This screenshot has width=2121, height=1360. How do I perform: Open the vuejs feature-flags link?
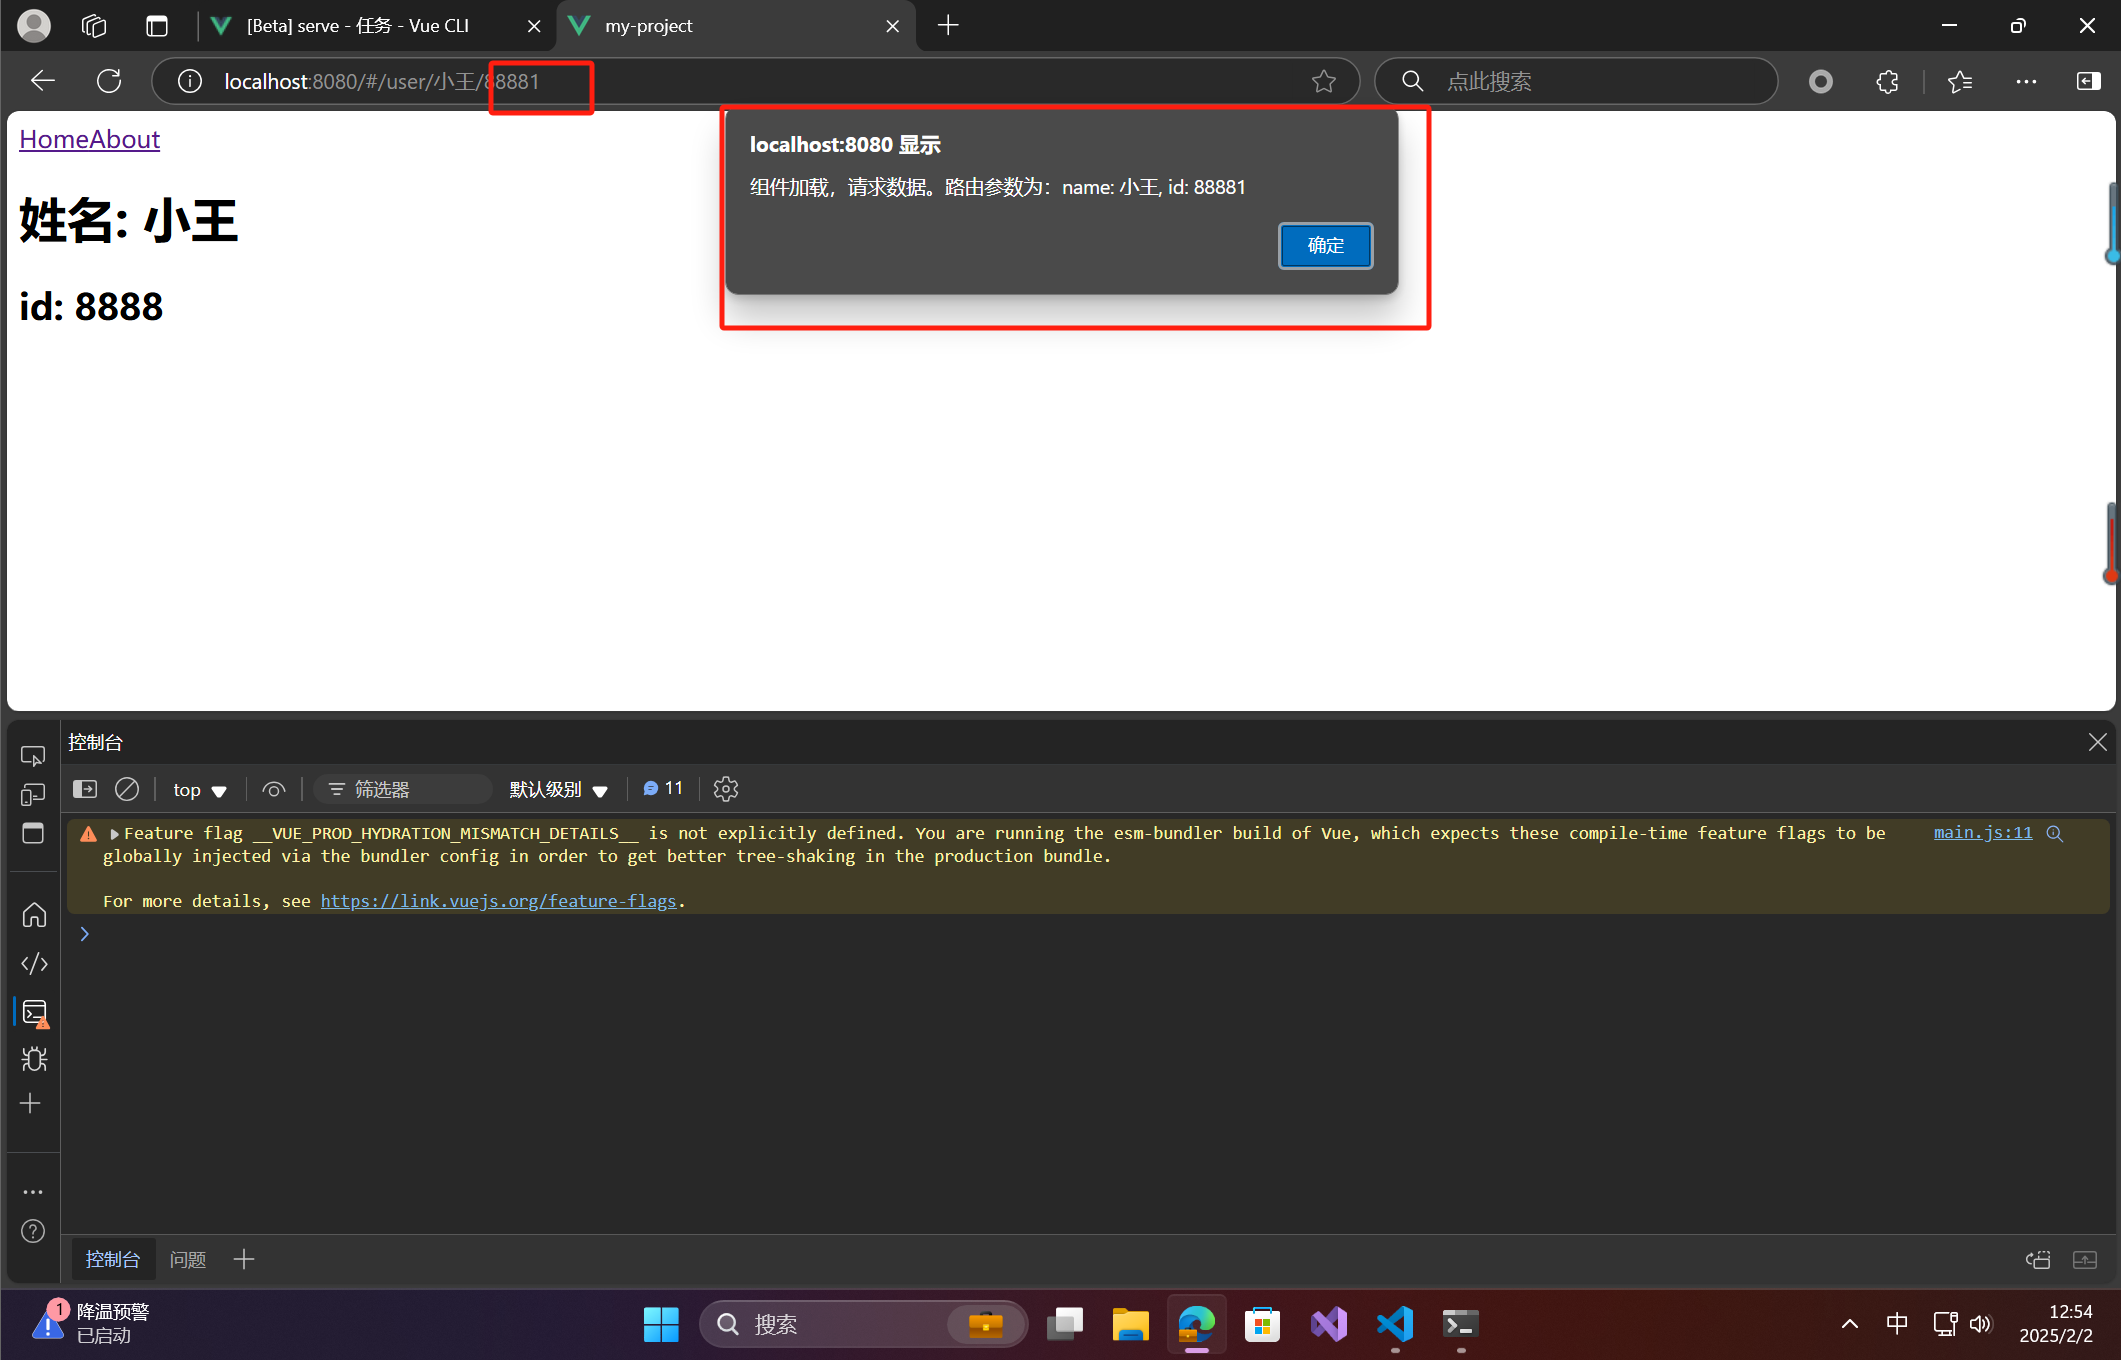[x=498, y=901]
